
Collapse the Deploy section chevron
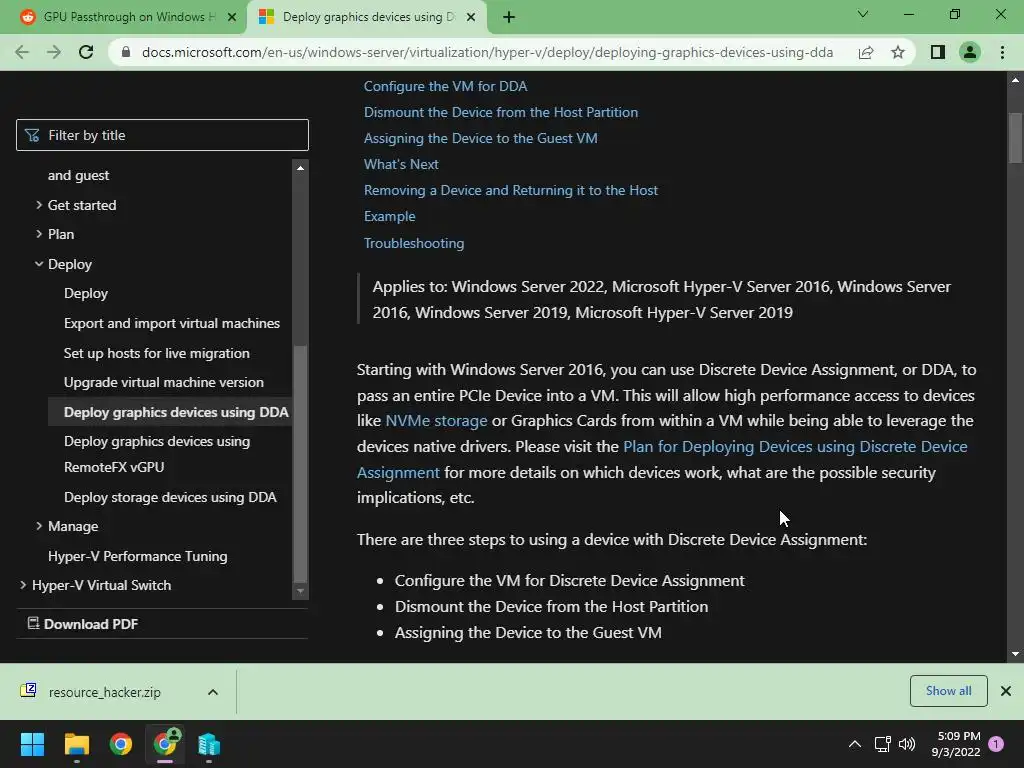39,264
